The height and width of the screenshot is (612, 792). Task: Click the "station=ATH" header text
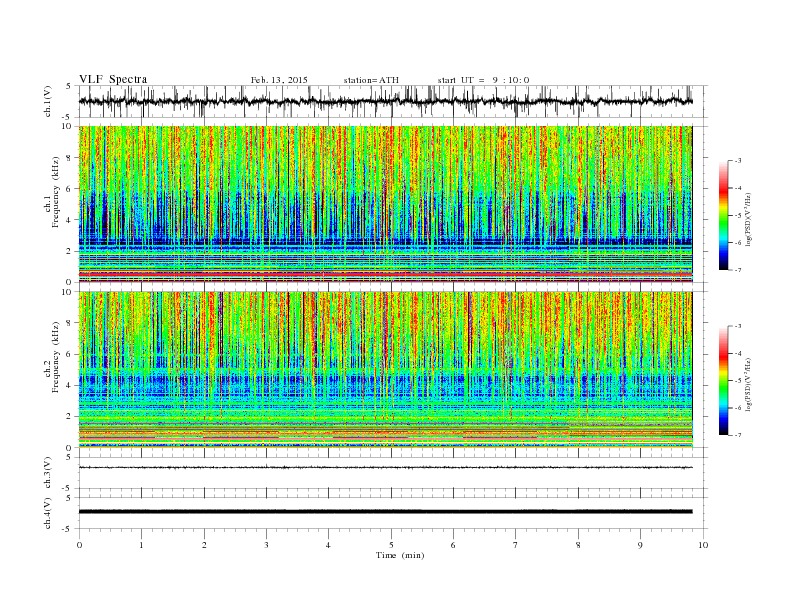click(371, 80)
